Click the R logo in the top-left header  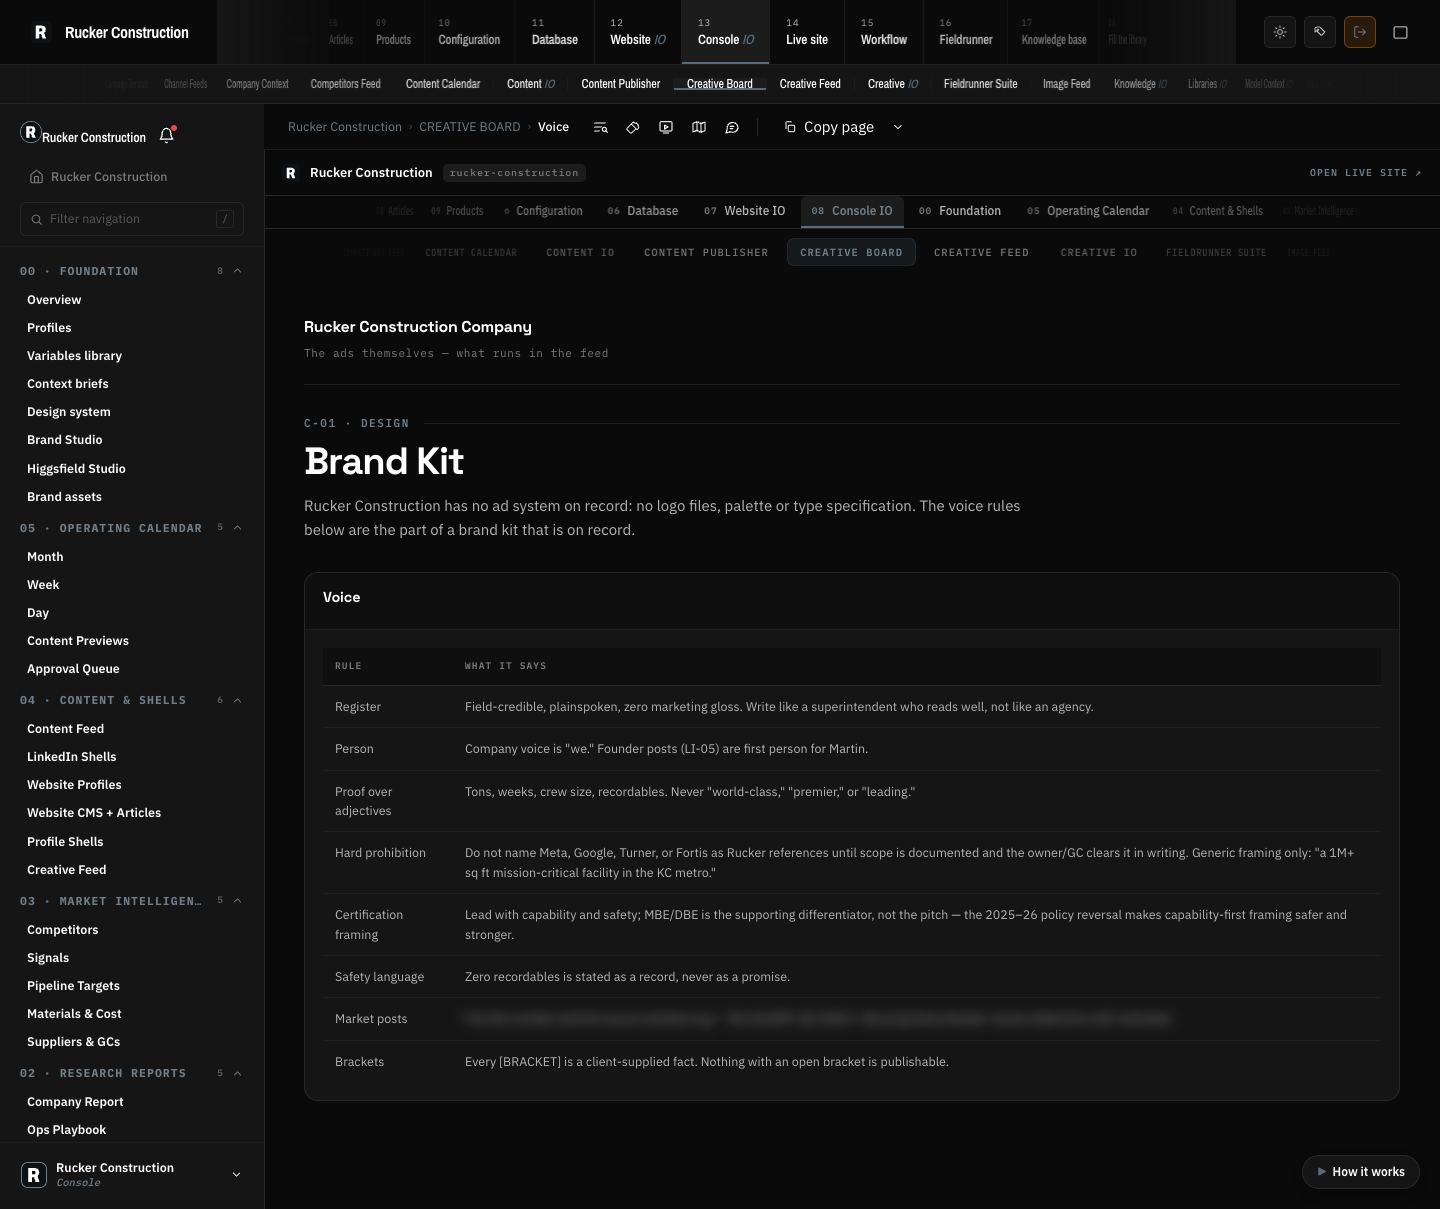40,32
